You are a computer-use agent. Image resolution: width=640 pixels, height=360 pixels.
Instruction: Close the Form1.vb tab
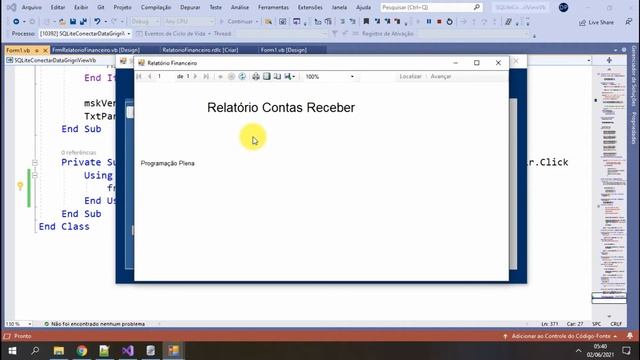tap(45, 50)
